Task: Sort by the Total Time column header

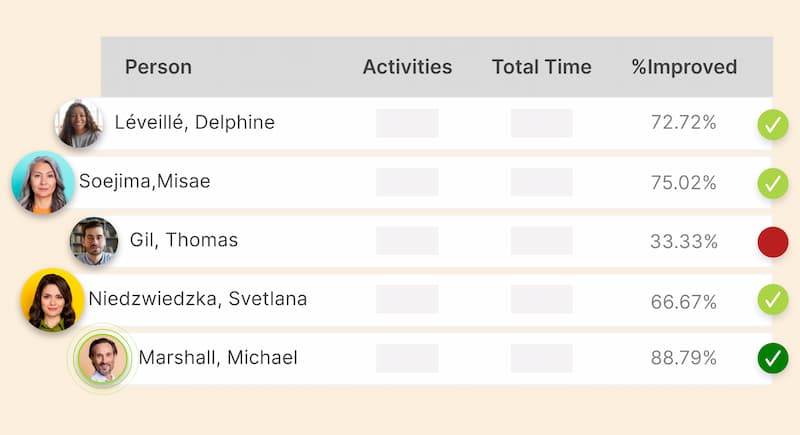Action: pyautogui.click(x=541, y=67)
